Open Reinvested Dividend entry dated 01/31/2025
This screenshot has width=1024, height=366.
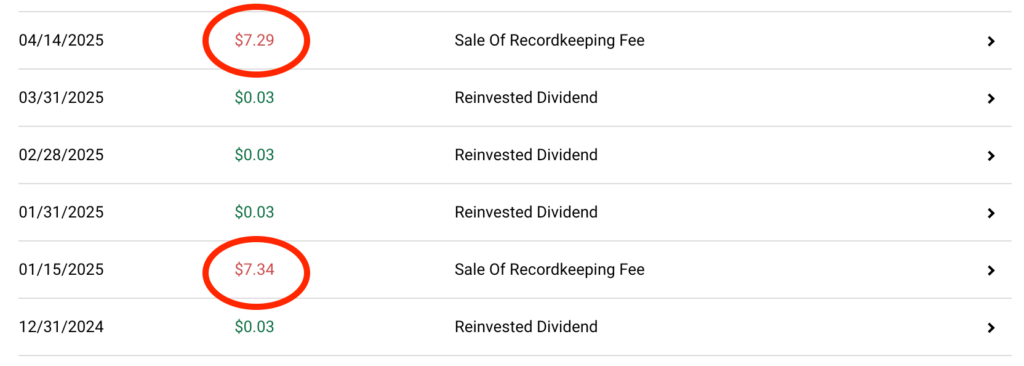(x=526, y=212)
